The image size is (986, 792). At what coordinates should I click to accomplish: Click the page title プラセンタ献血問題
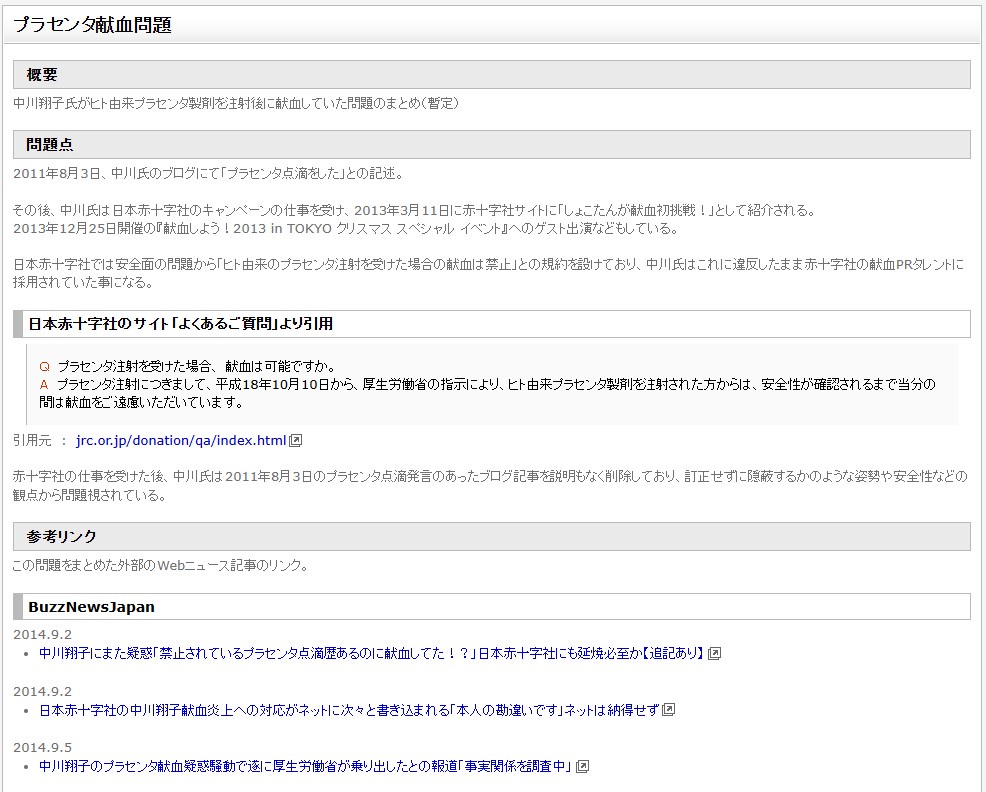click(92, 26)
